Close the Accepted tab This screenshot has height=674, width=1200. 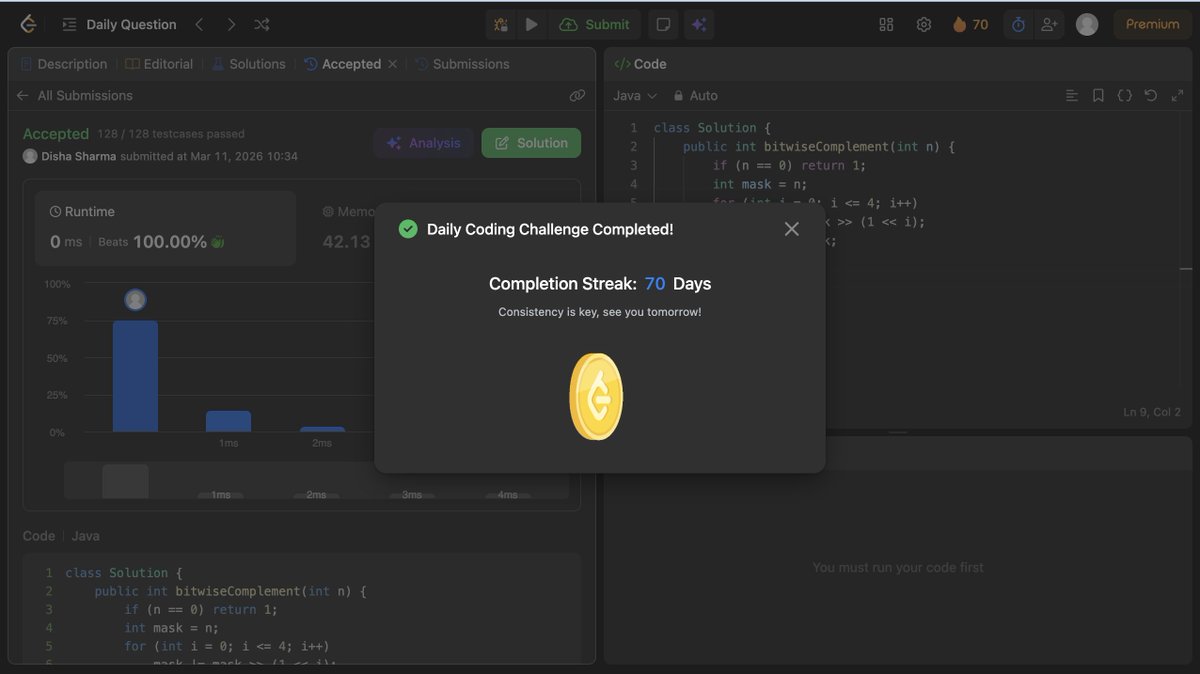tap(392, 64)
